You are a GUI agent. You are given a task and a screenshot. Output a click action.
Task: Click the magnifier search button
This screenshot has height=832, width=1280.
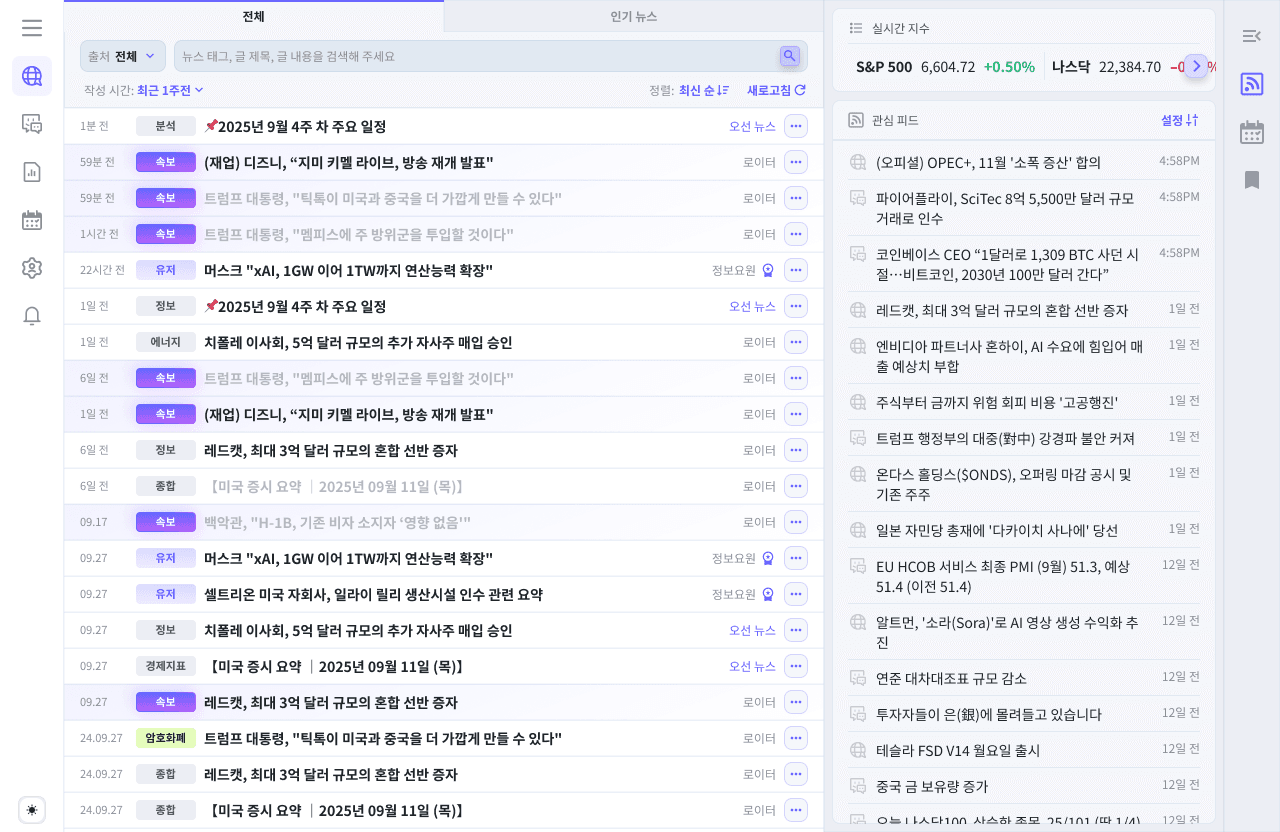click(790, 56)
